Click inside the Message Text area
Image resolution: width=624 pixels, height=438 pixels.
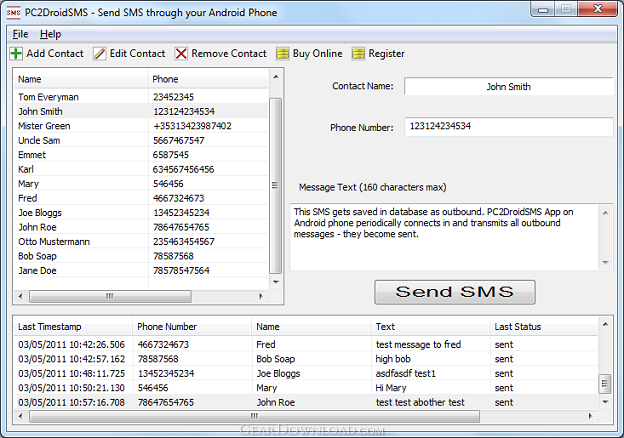coord(445,237)
